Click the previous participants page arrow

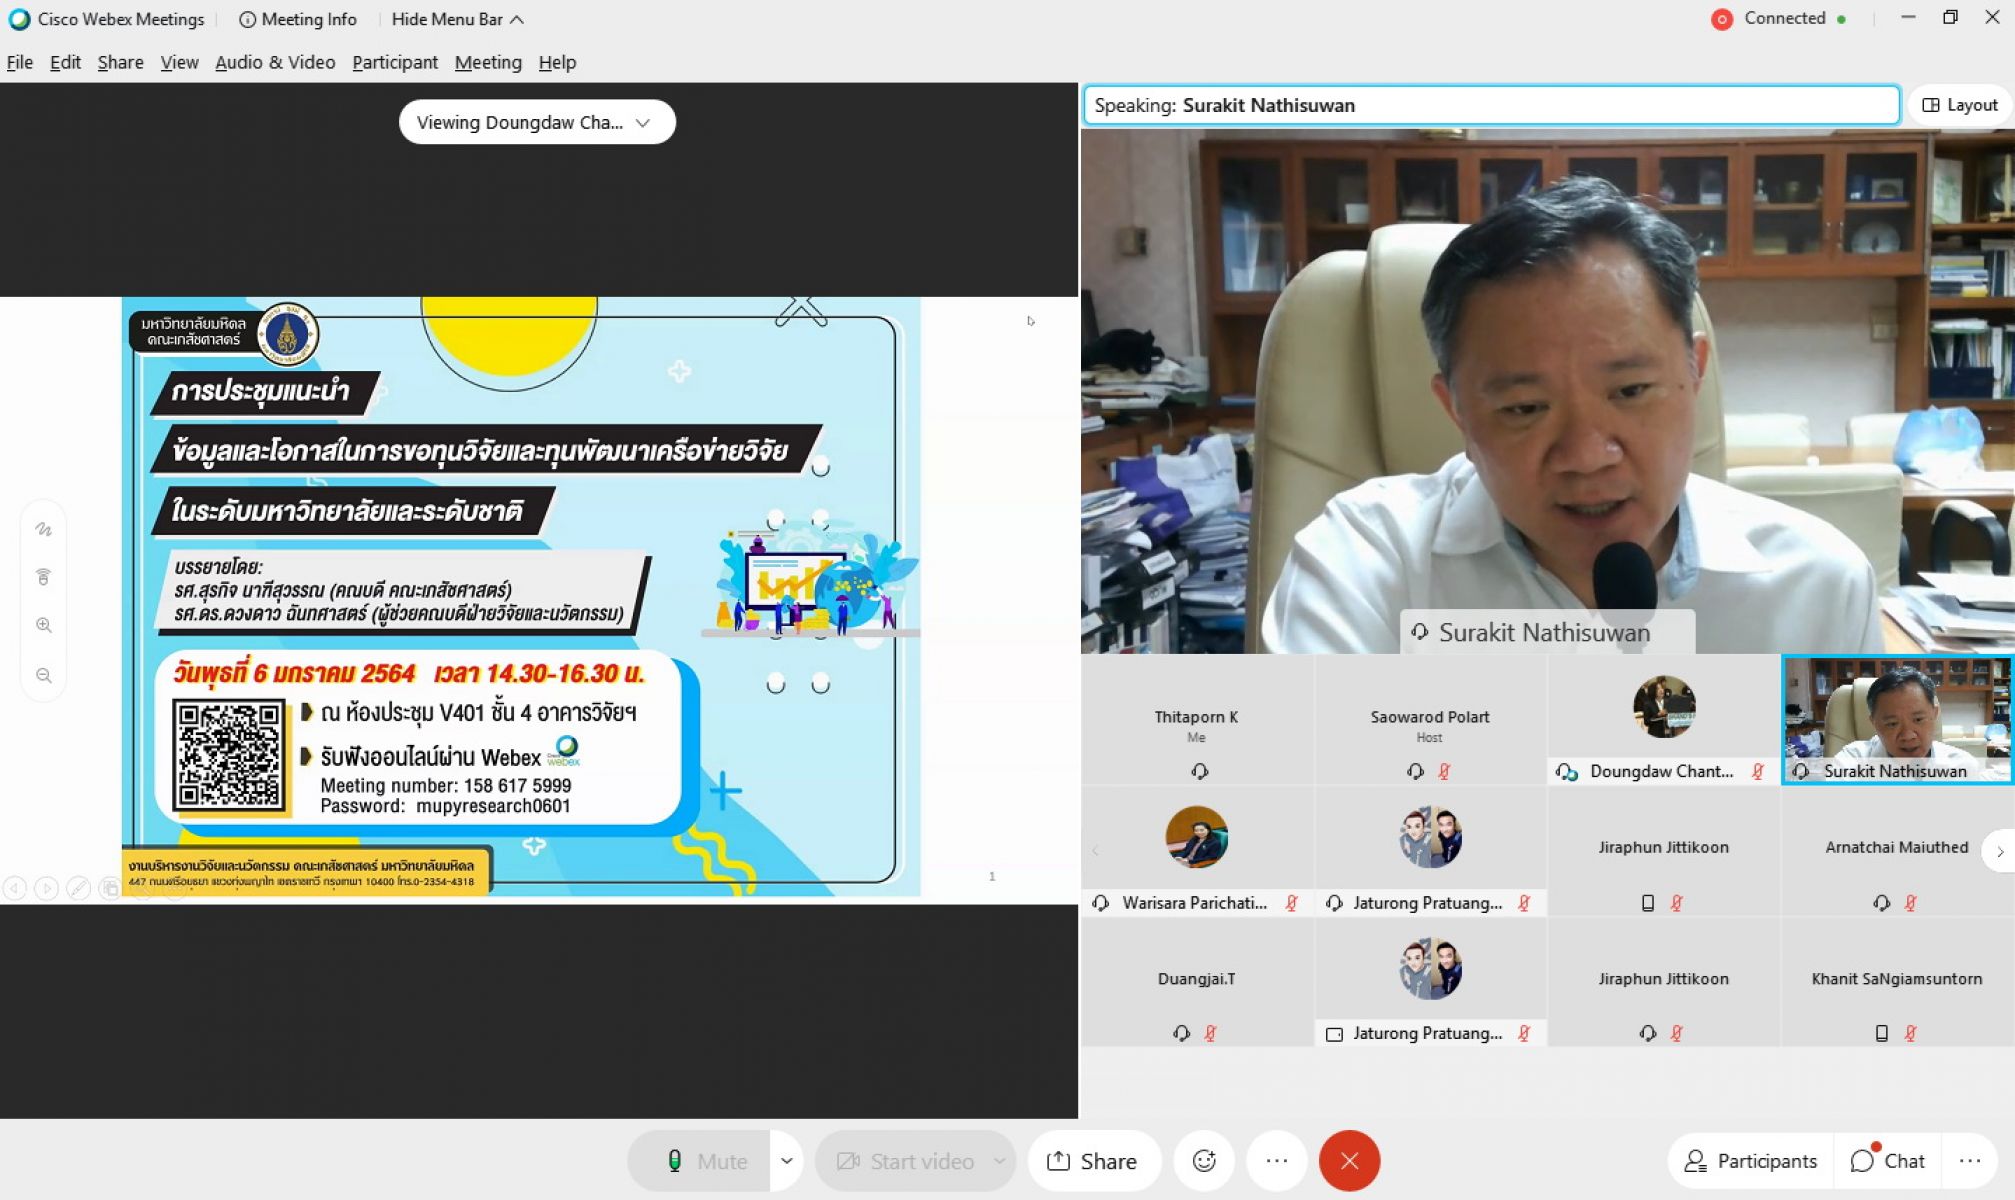click(1096, 851)
